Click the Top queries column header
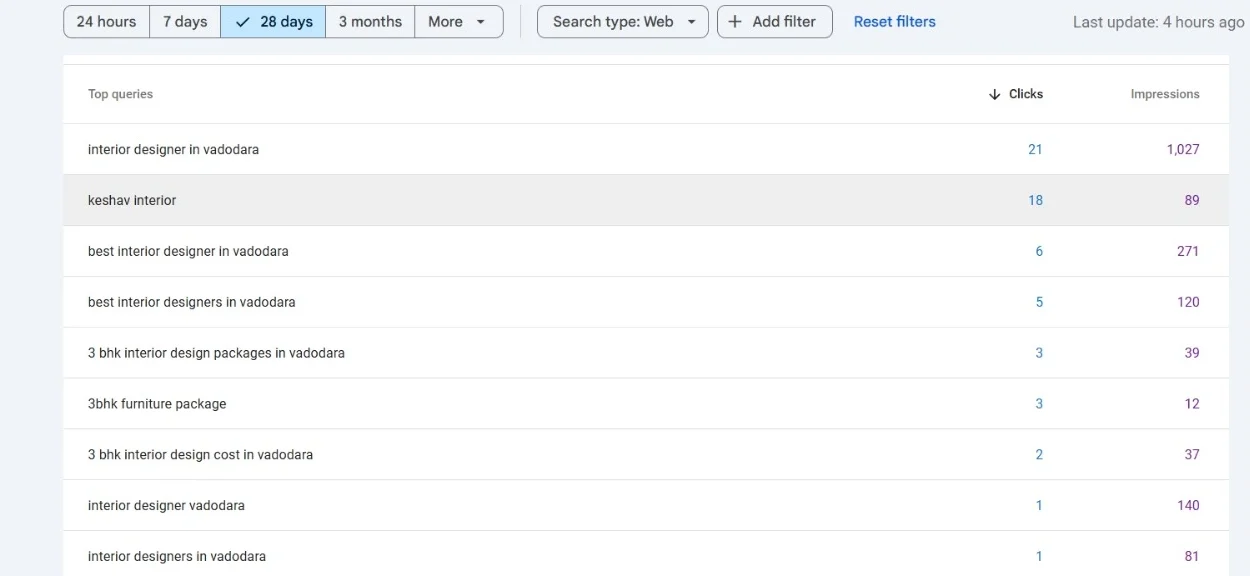Screen dimensions: 1250x576 [x=120, y=94]
